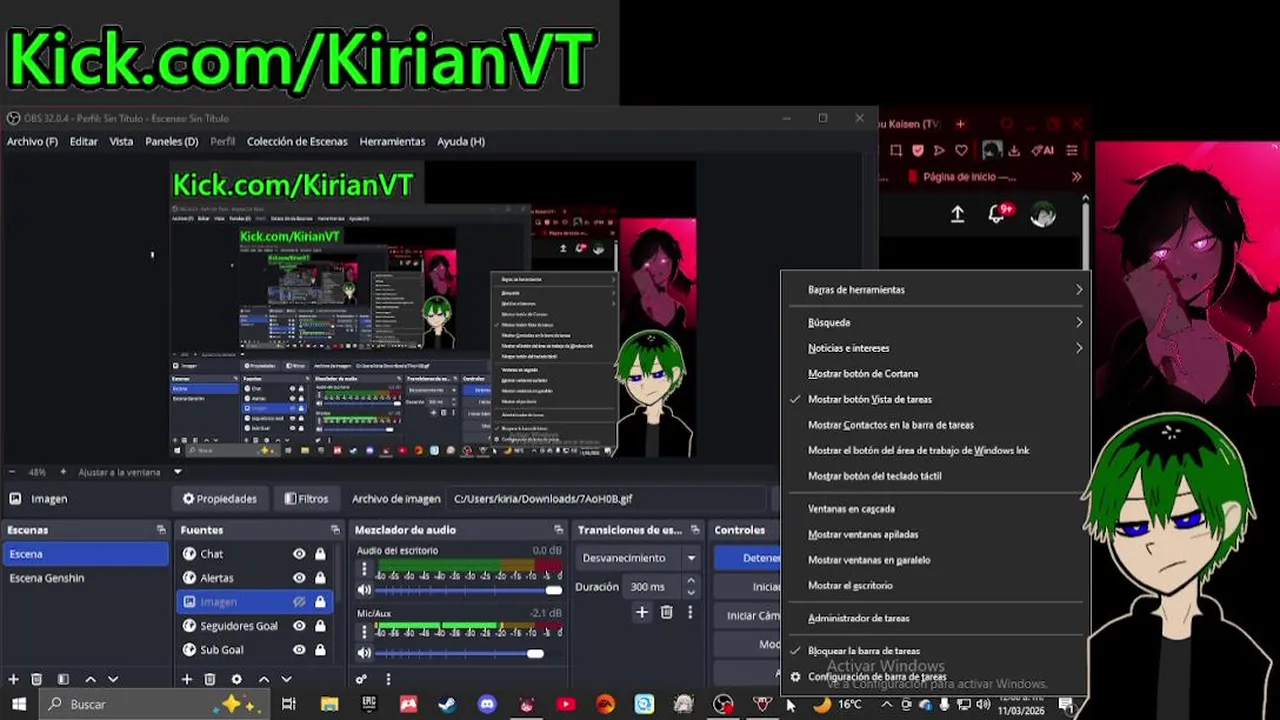Move scene down with Escenas arrow
1280x720 pixels.
tap(113, 679)
